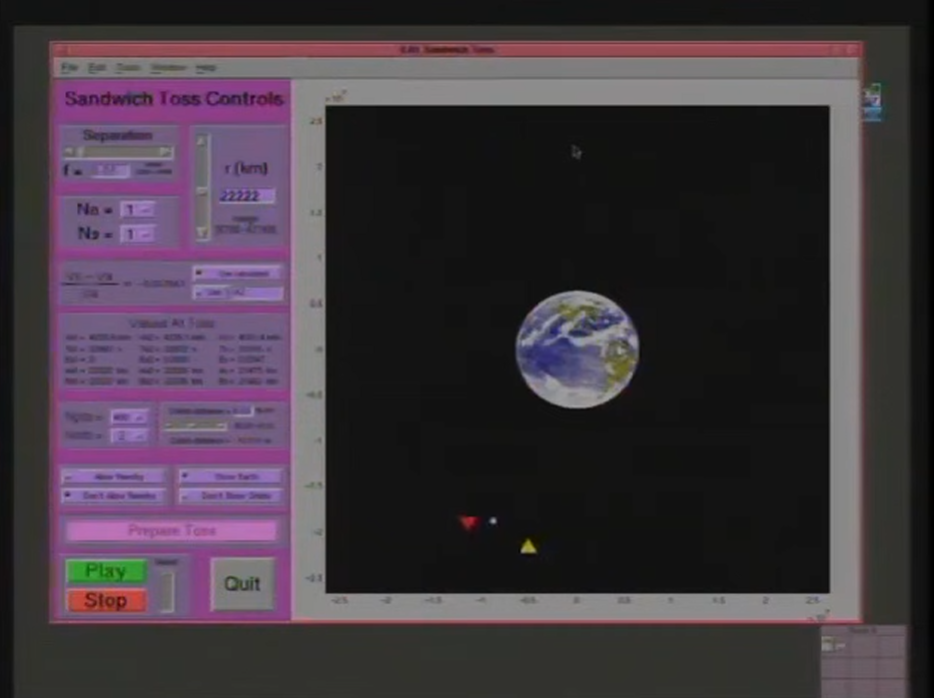Select the Don't Allow Nearby radio button
The image size is (934, 698).
pyautogui.click(x=113, y=496)
